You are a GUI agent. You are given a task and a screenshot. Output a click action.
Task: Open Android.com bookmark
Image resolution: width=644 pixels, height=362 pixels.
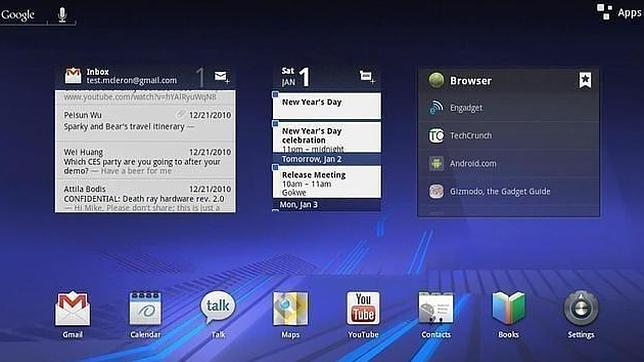click(x=508, y=164)
